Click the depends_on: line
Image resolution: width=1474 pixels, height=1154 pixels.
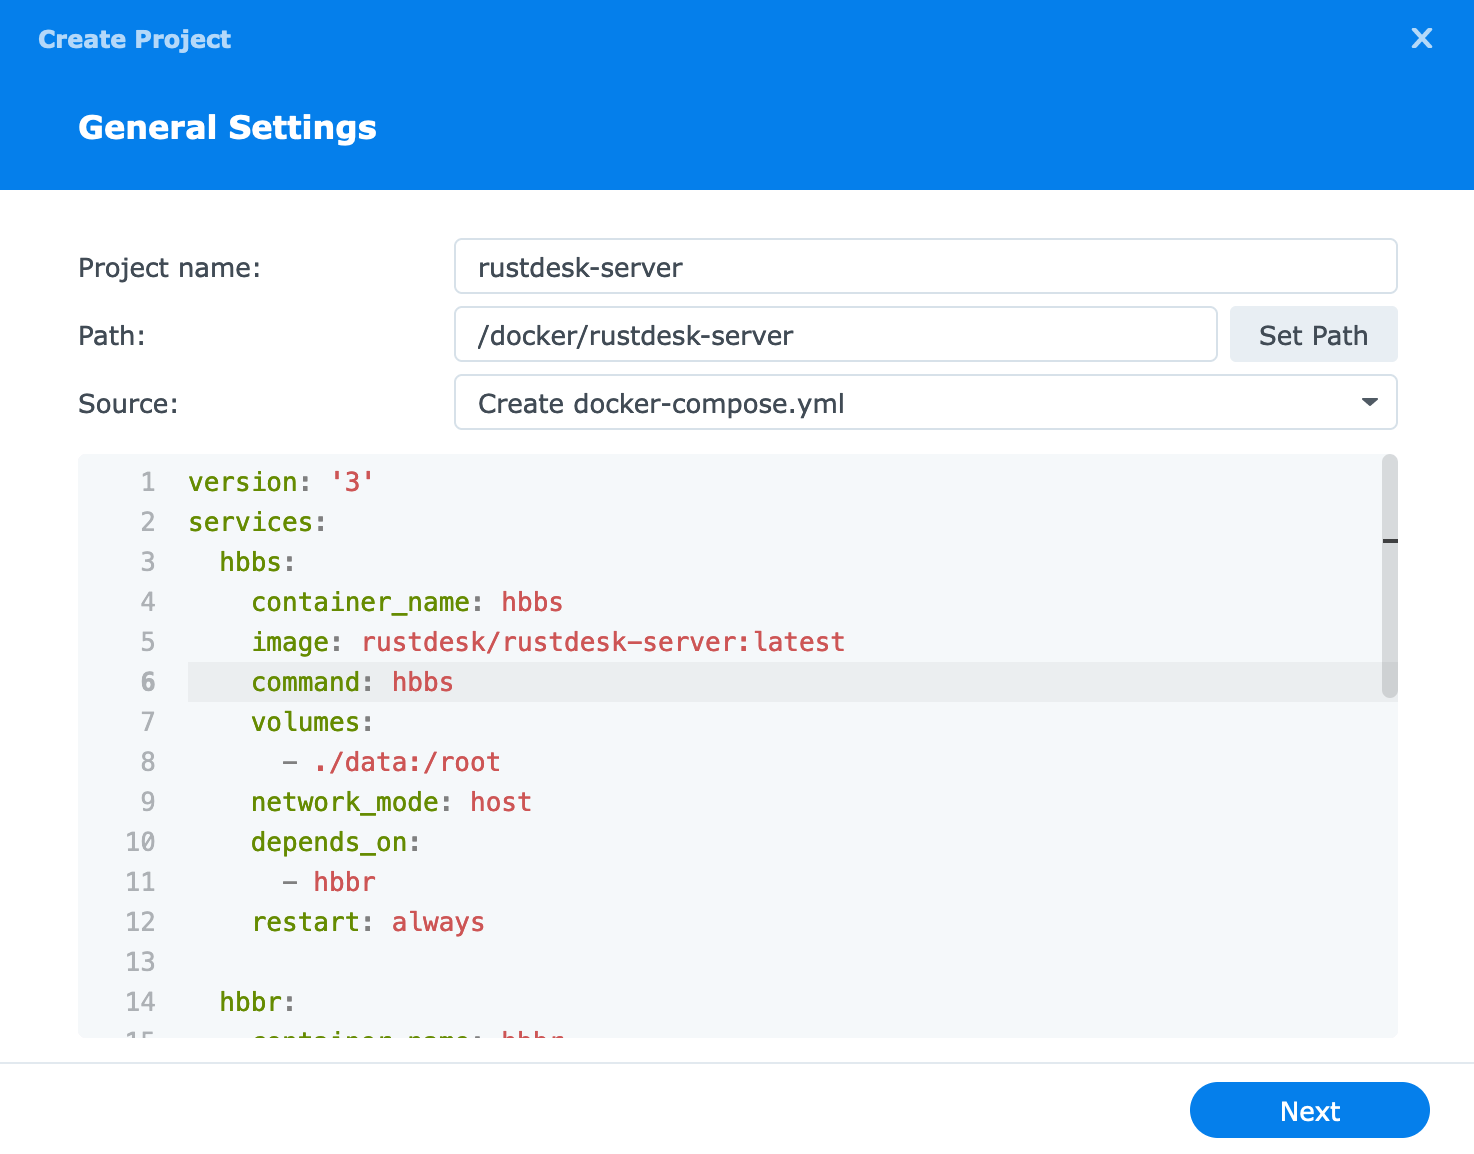(x=335, y=842)
